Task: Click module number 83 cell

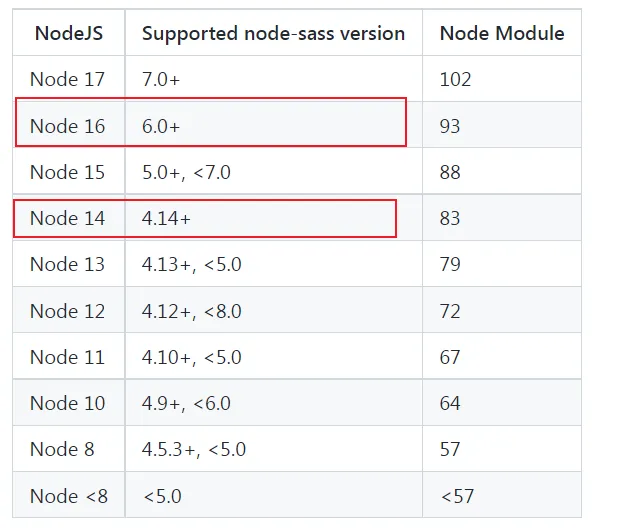Action: [x=450, y=218]
